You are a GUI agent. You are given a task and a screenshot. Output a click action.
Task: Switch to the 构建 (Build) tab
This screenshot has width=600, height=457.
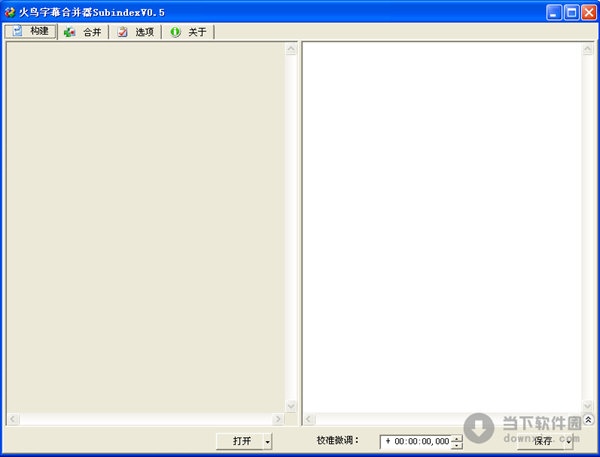[31, 32]
